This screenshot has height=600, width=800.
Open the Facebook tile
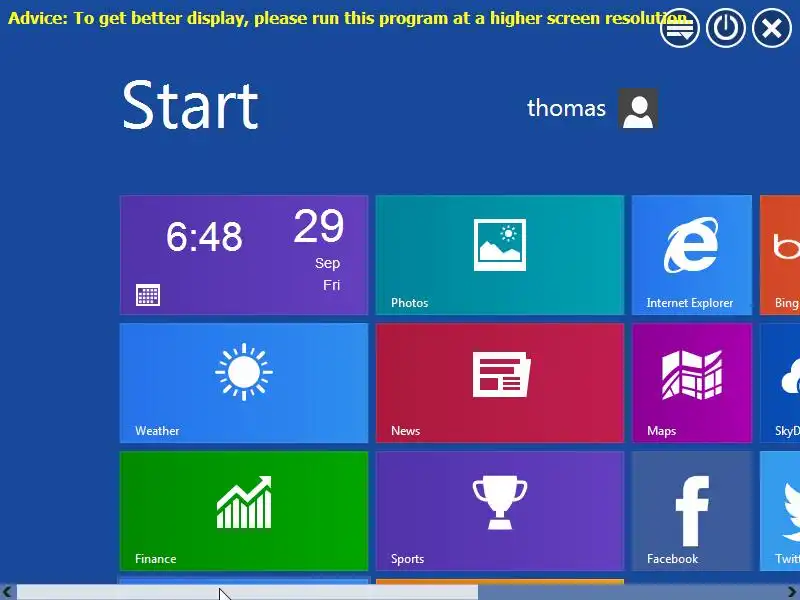(x=691, y=511)
